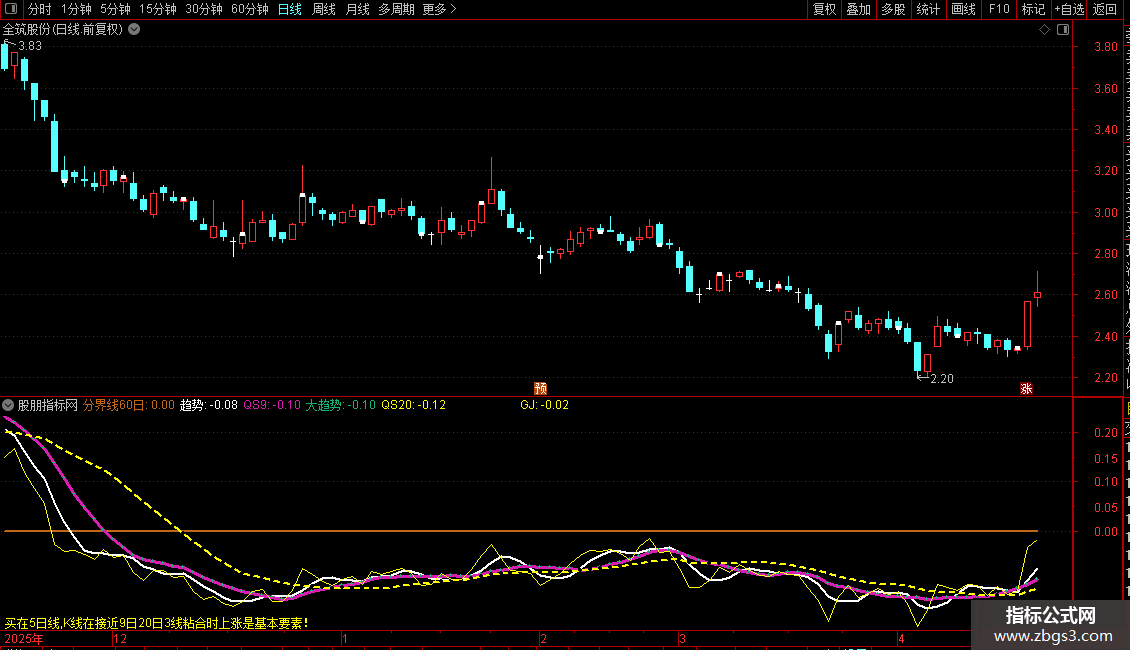
Task: Click the GJ: -0.02 label
Action: 545,405
